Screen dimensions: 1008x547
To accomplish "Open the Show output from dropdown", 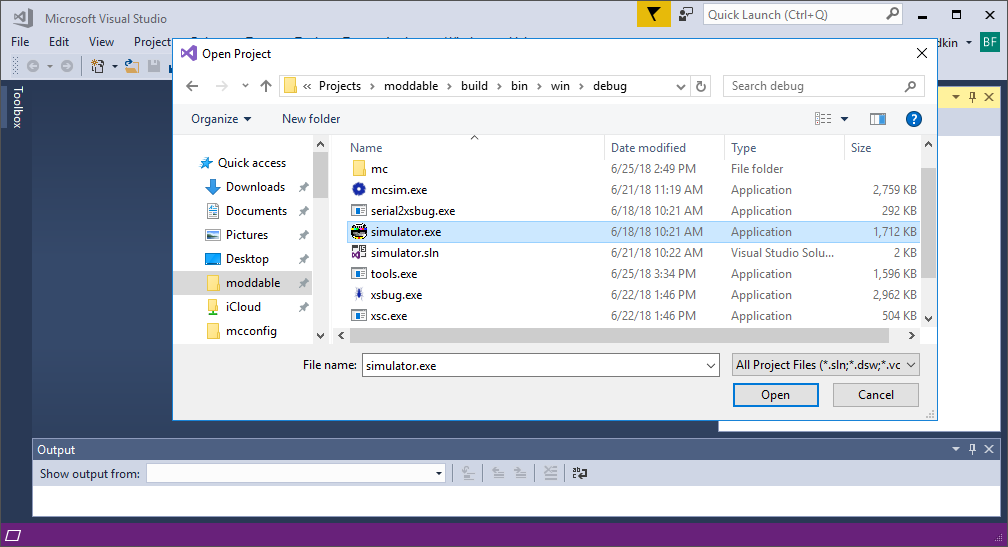I will point(296,474).
